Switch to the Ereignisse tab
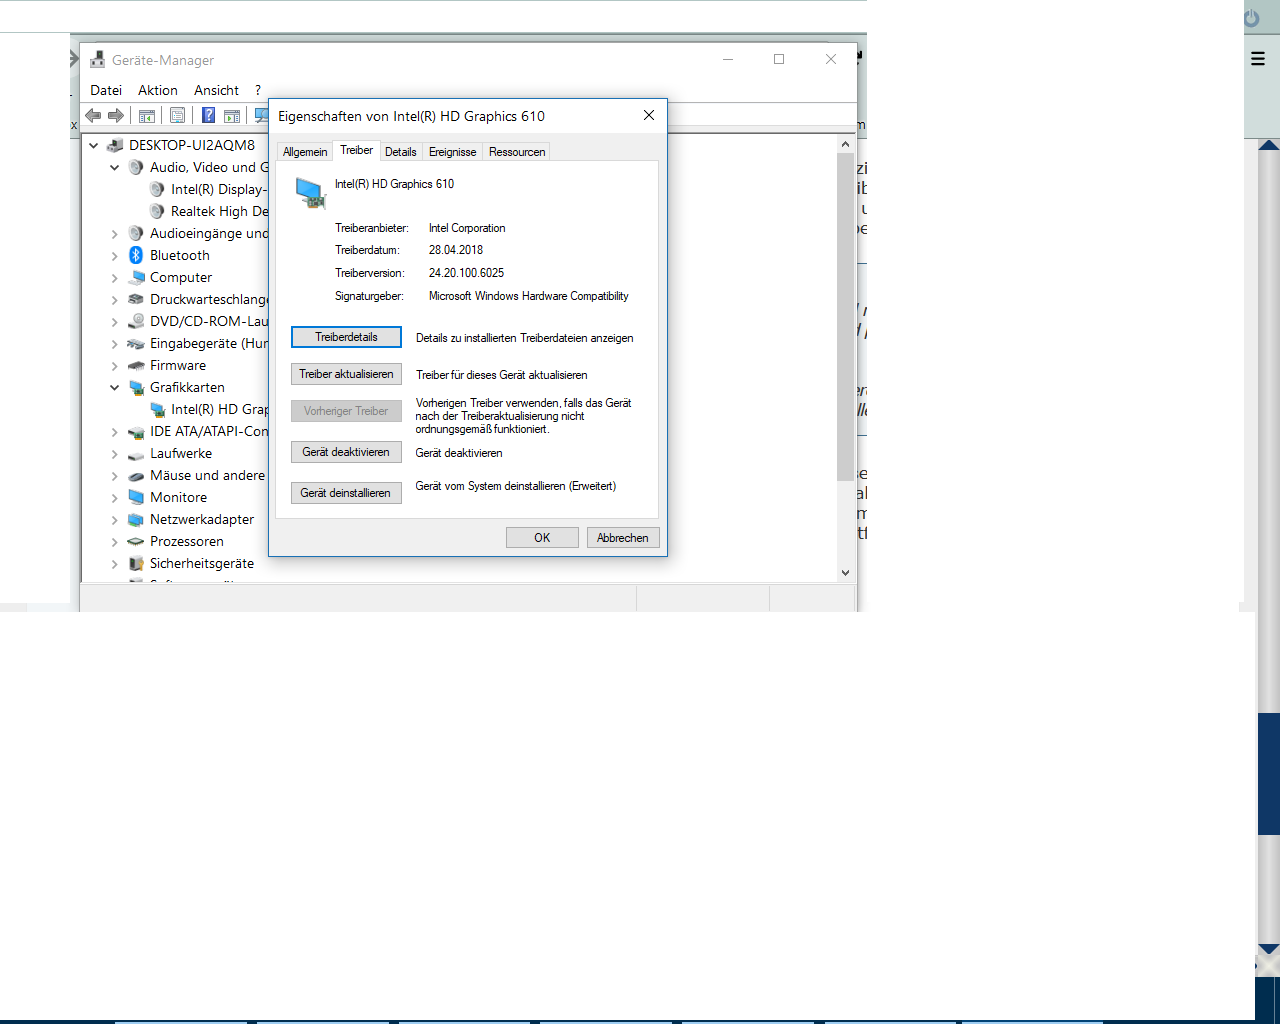Screen dimensions: 1280x1024 click(453, 152)
